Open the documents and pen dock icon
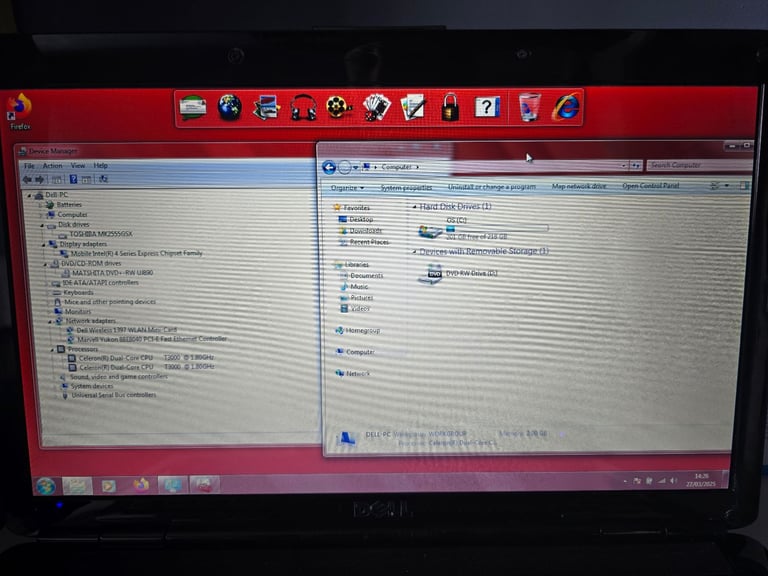 pyautogui.click(x=413, y=107)
